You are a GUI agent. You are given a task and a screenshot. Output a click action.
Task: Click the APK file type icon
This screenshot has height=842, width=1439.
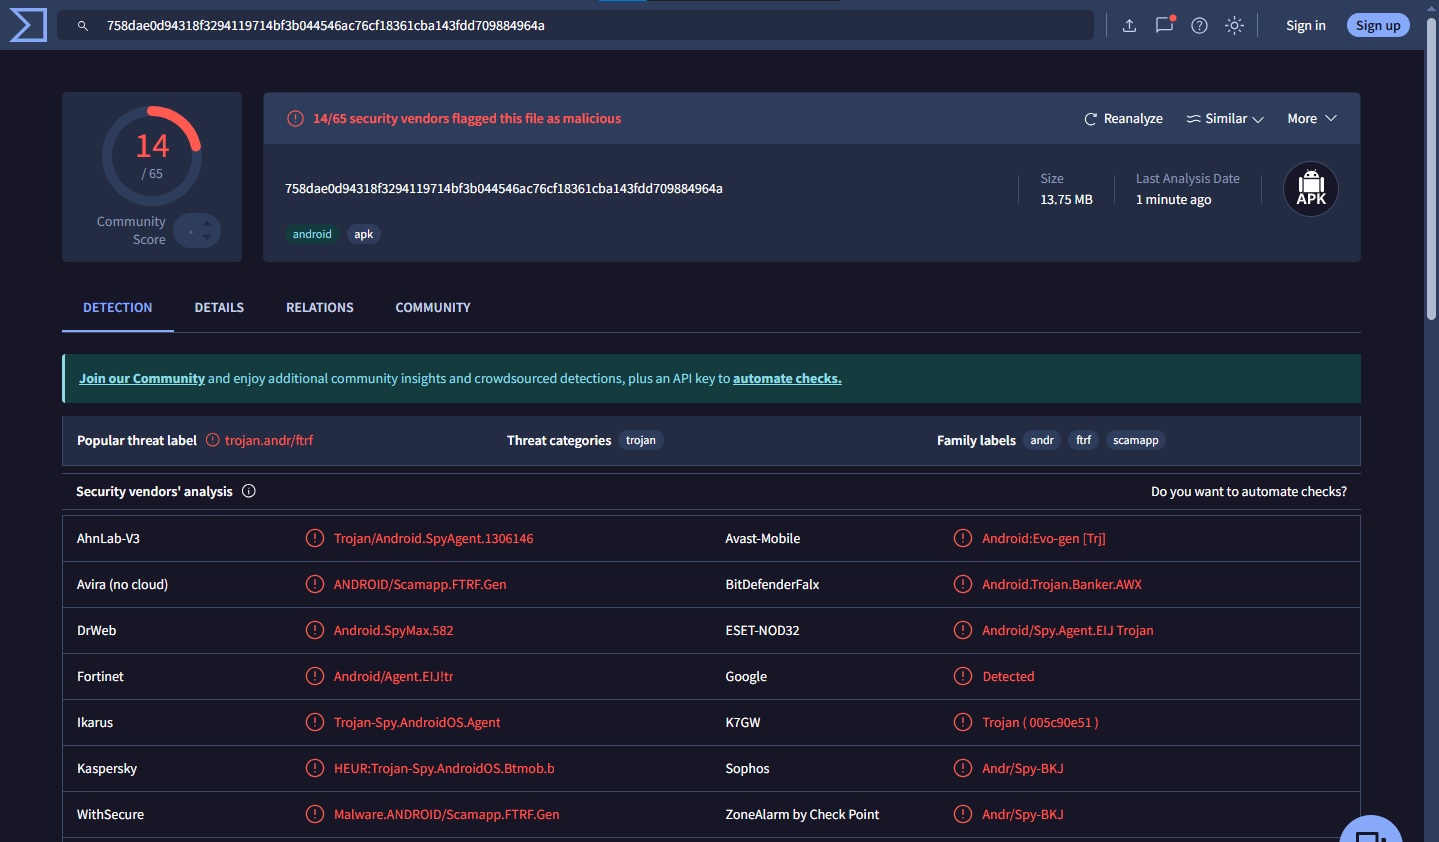[1310, 189]
